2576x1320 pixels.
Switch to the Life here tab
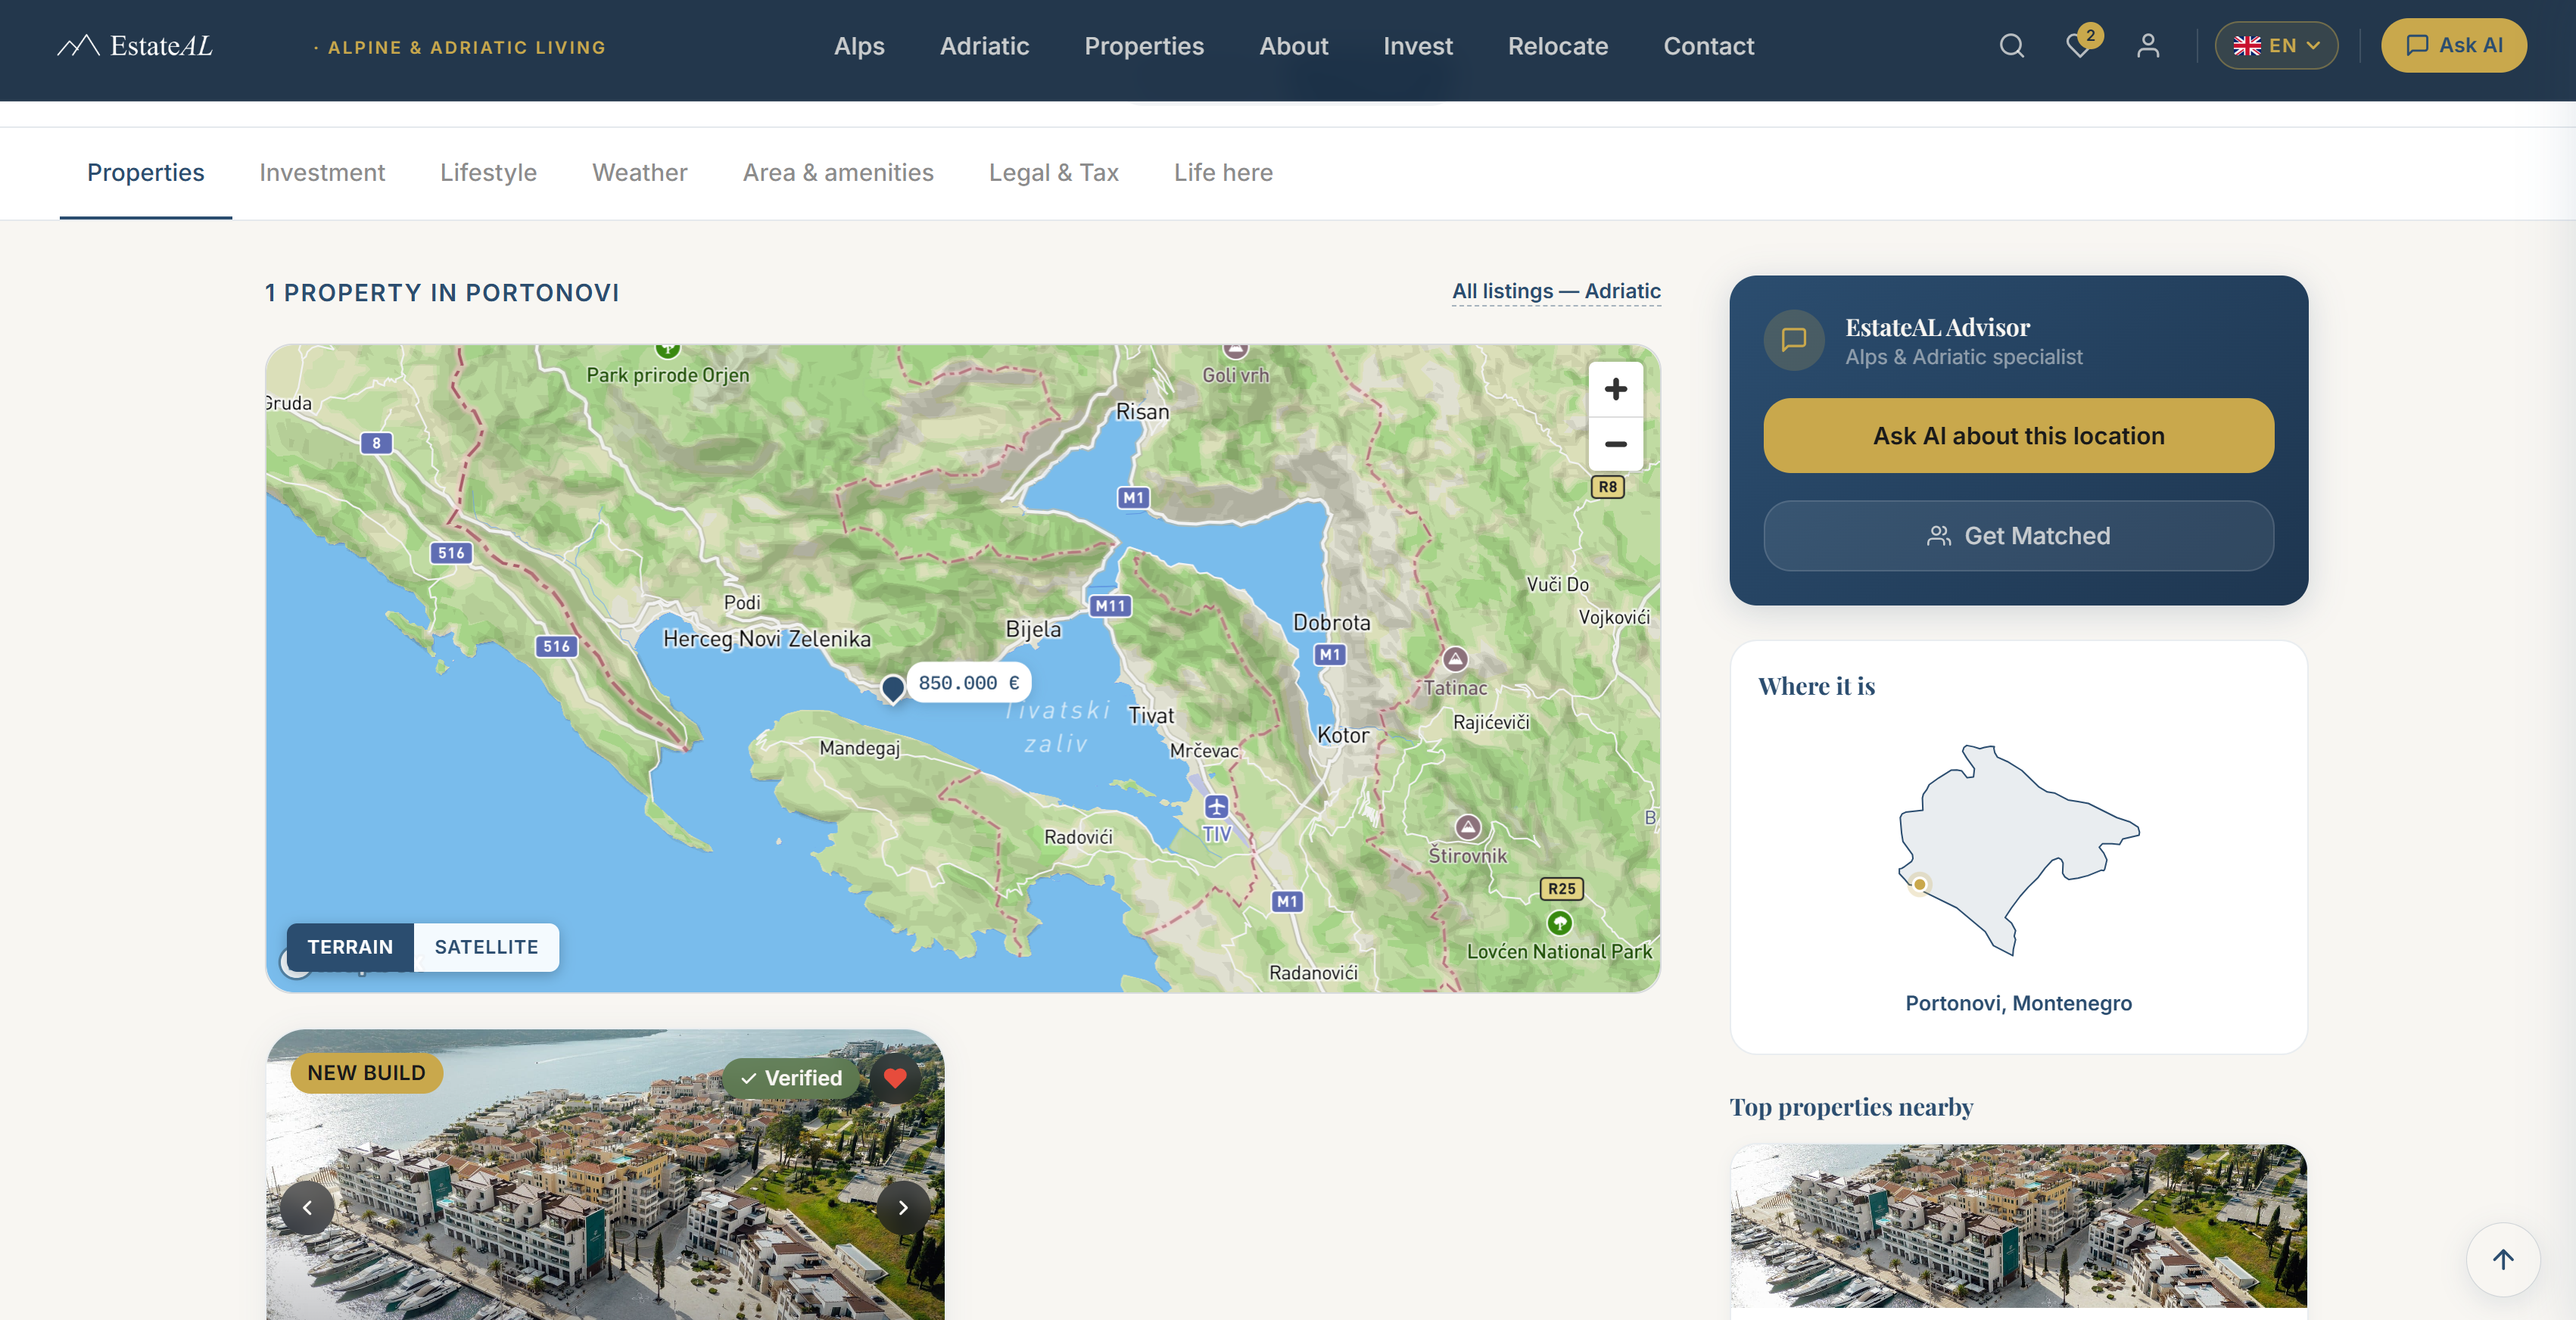[x=1223, y=173]
